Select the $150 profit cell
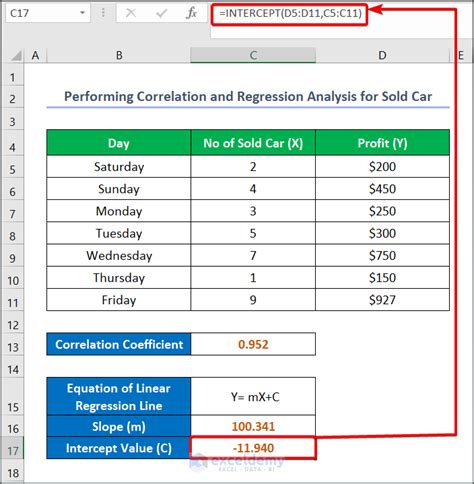Viewport: 474px width, 484px height. click(382, 277)
